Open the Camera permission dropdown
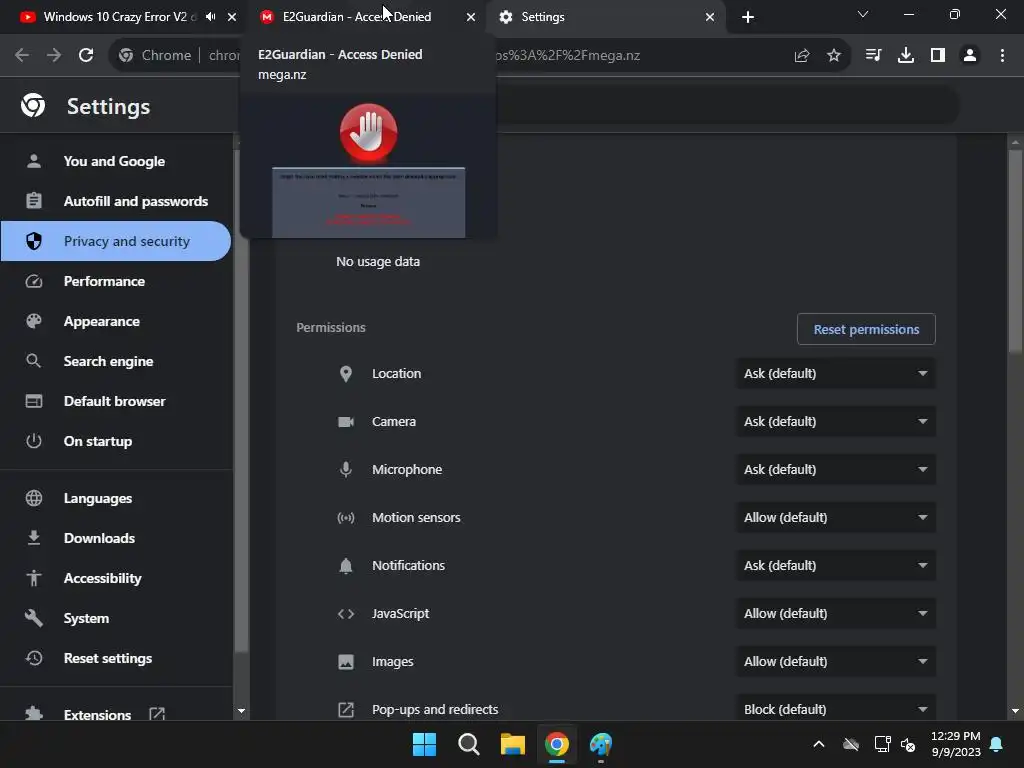Image resolution: width=1024 pixels, height=768 pixels. tap(836, 421)
